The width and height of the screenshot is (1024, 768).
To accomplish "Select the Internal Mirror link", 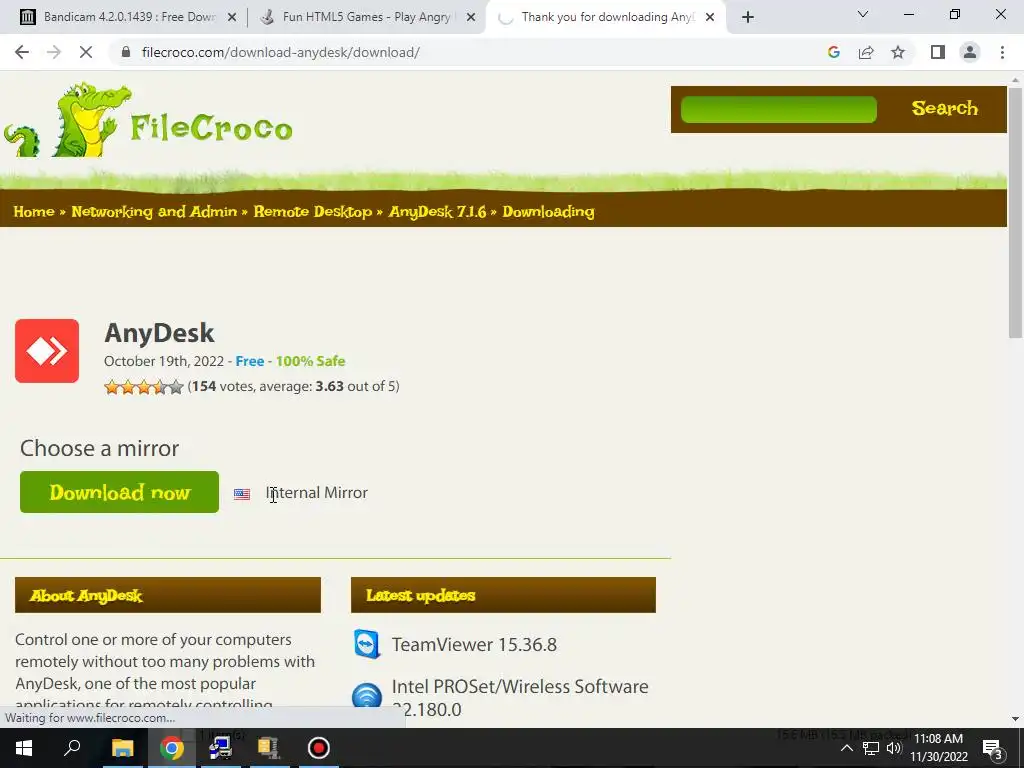I will coord(317,492).
